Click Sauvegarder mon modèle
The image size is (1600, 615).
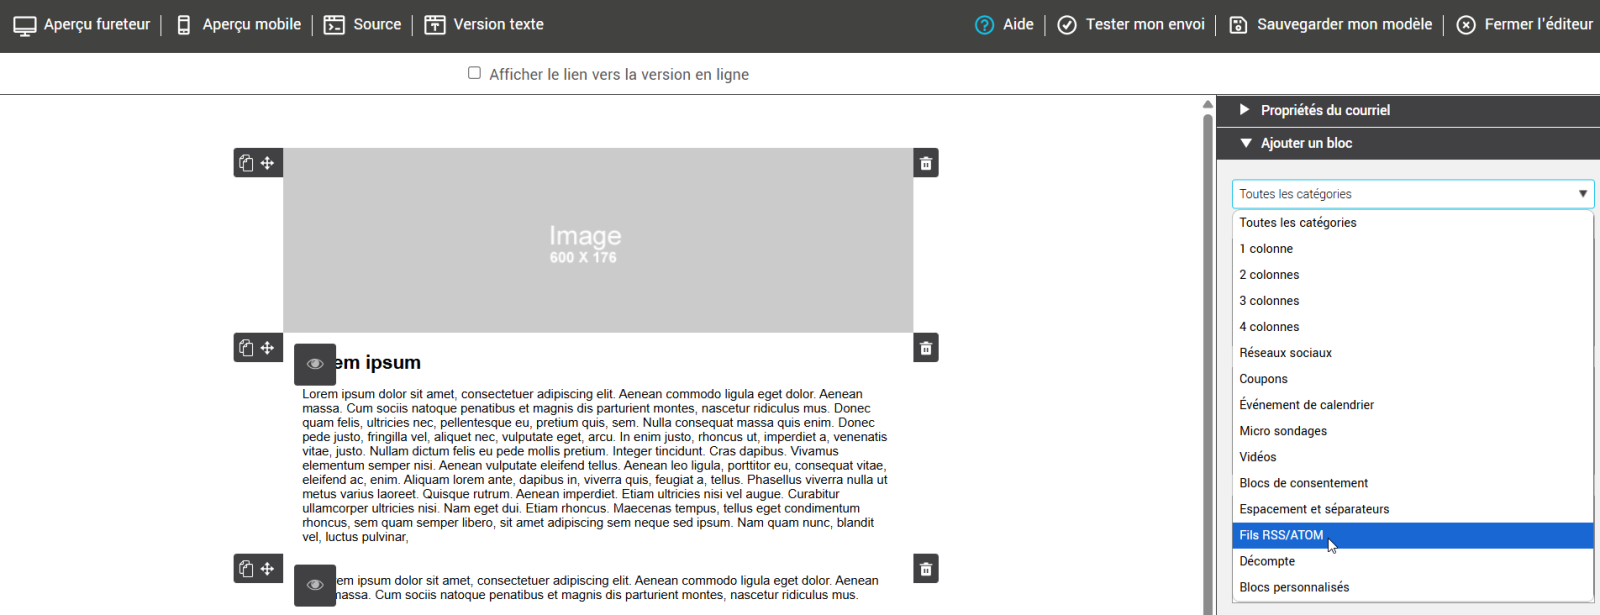coord(1330,25)
